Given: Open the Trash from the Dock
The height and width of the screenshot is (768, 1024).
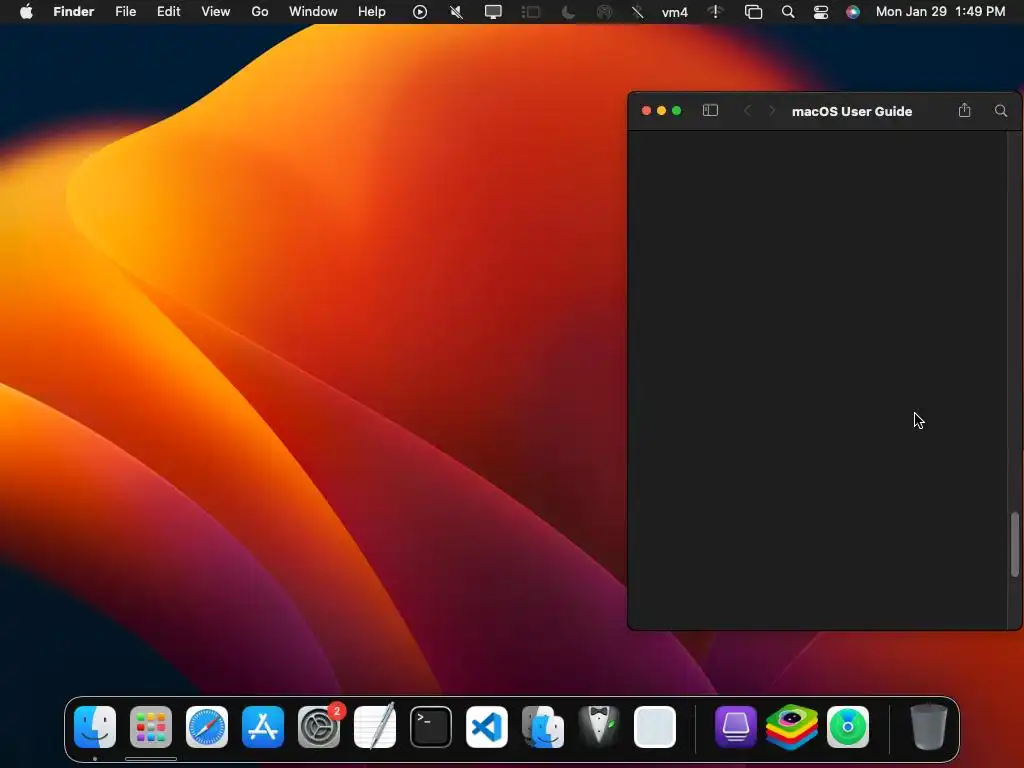Looking at the screenshot, I should pos(929,727).
